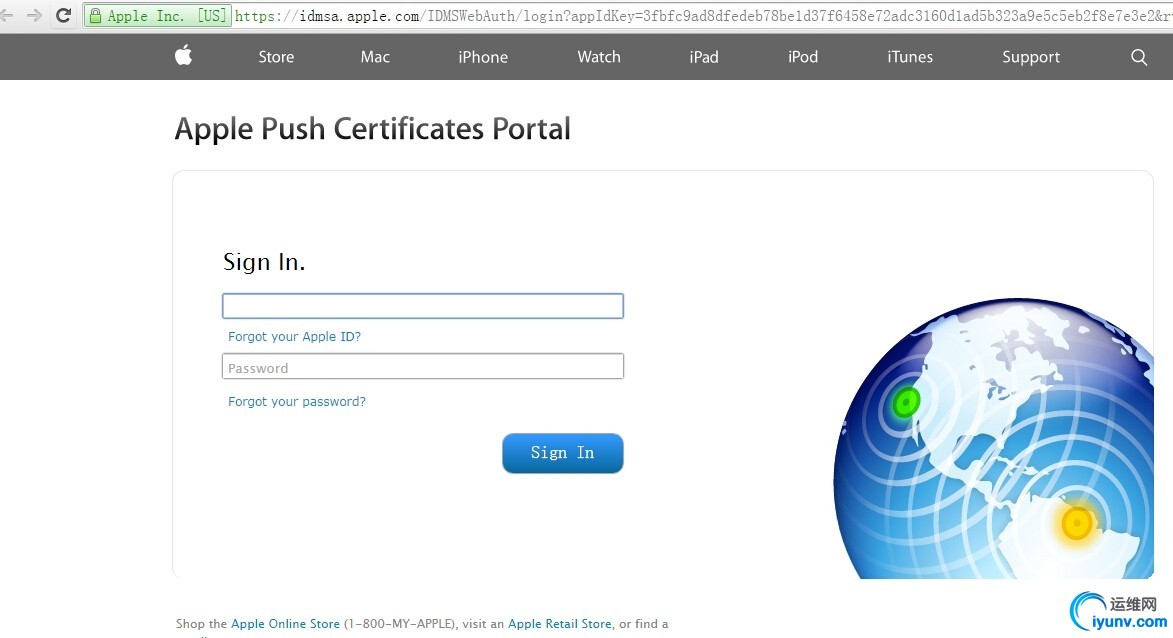Follow the 'Forgot your password?' link
Viewport: 1173px width, 638px height.
pos(296,402)
